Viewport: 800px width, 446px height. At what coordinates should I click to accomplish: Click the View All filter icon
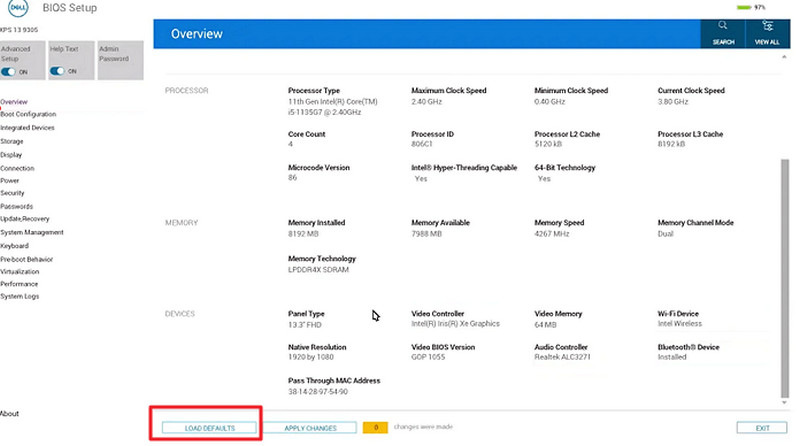click(x=767, y=33)
